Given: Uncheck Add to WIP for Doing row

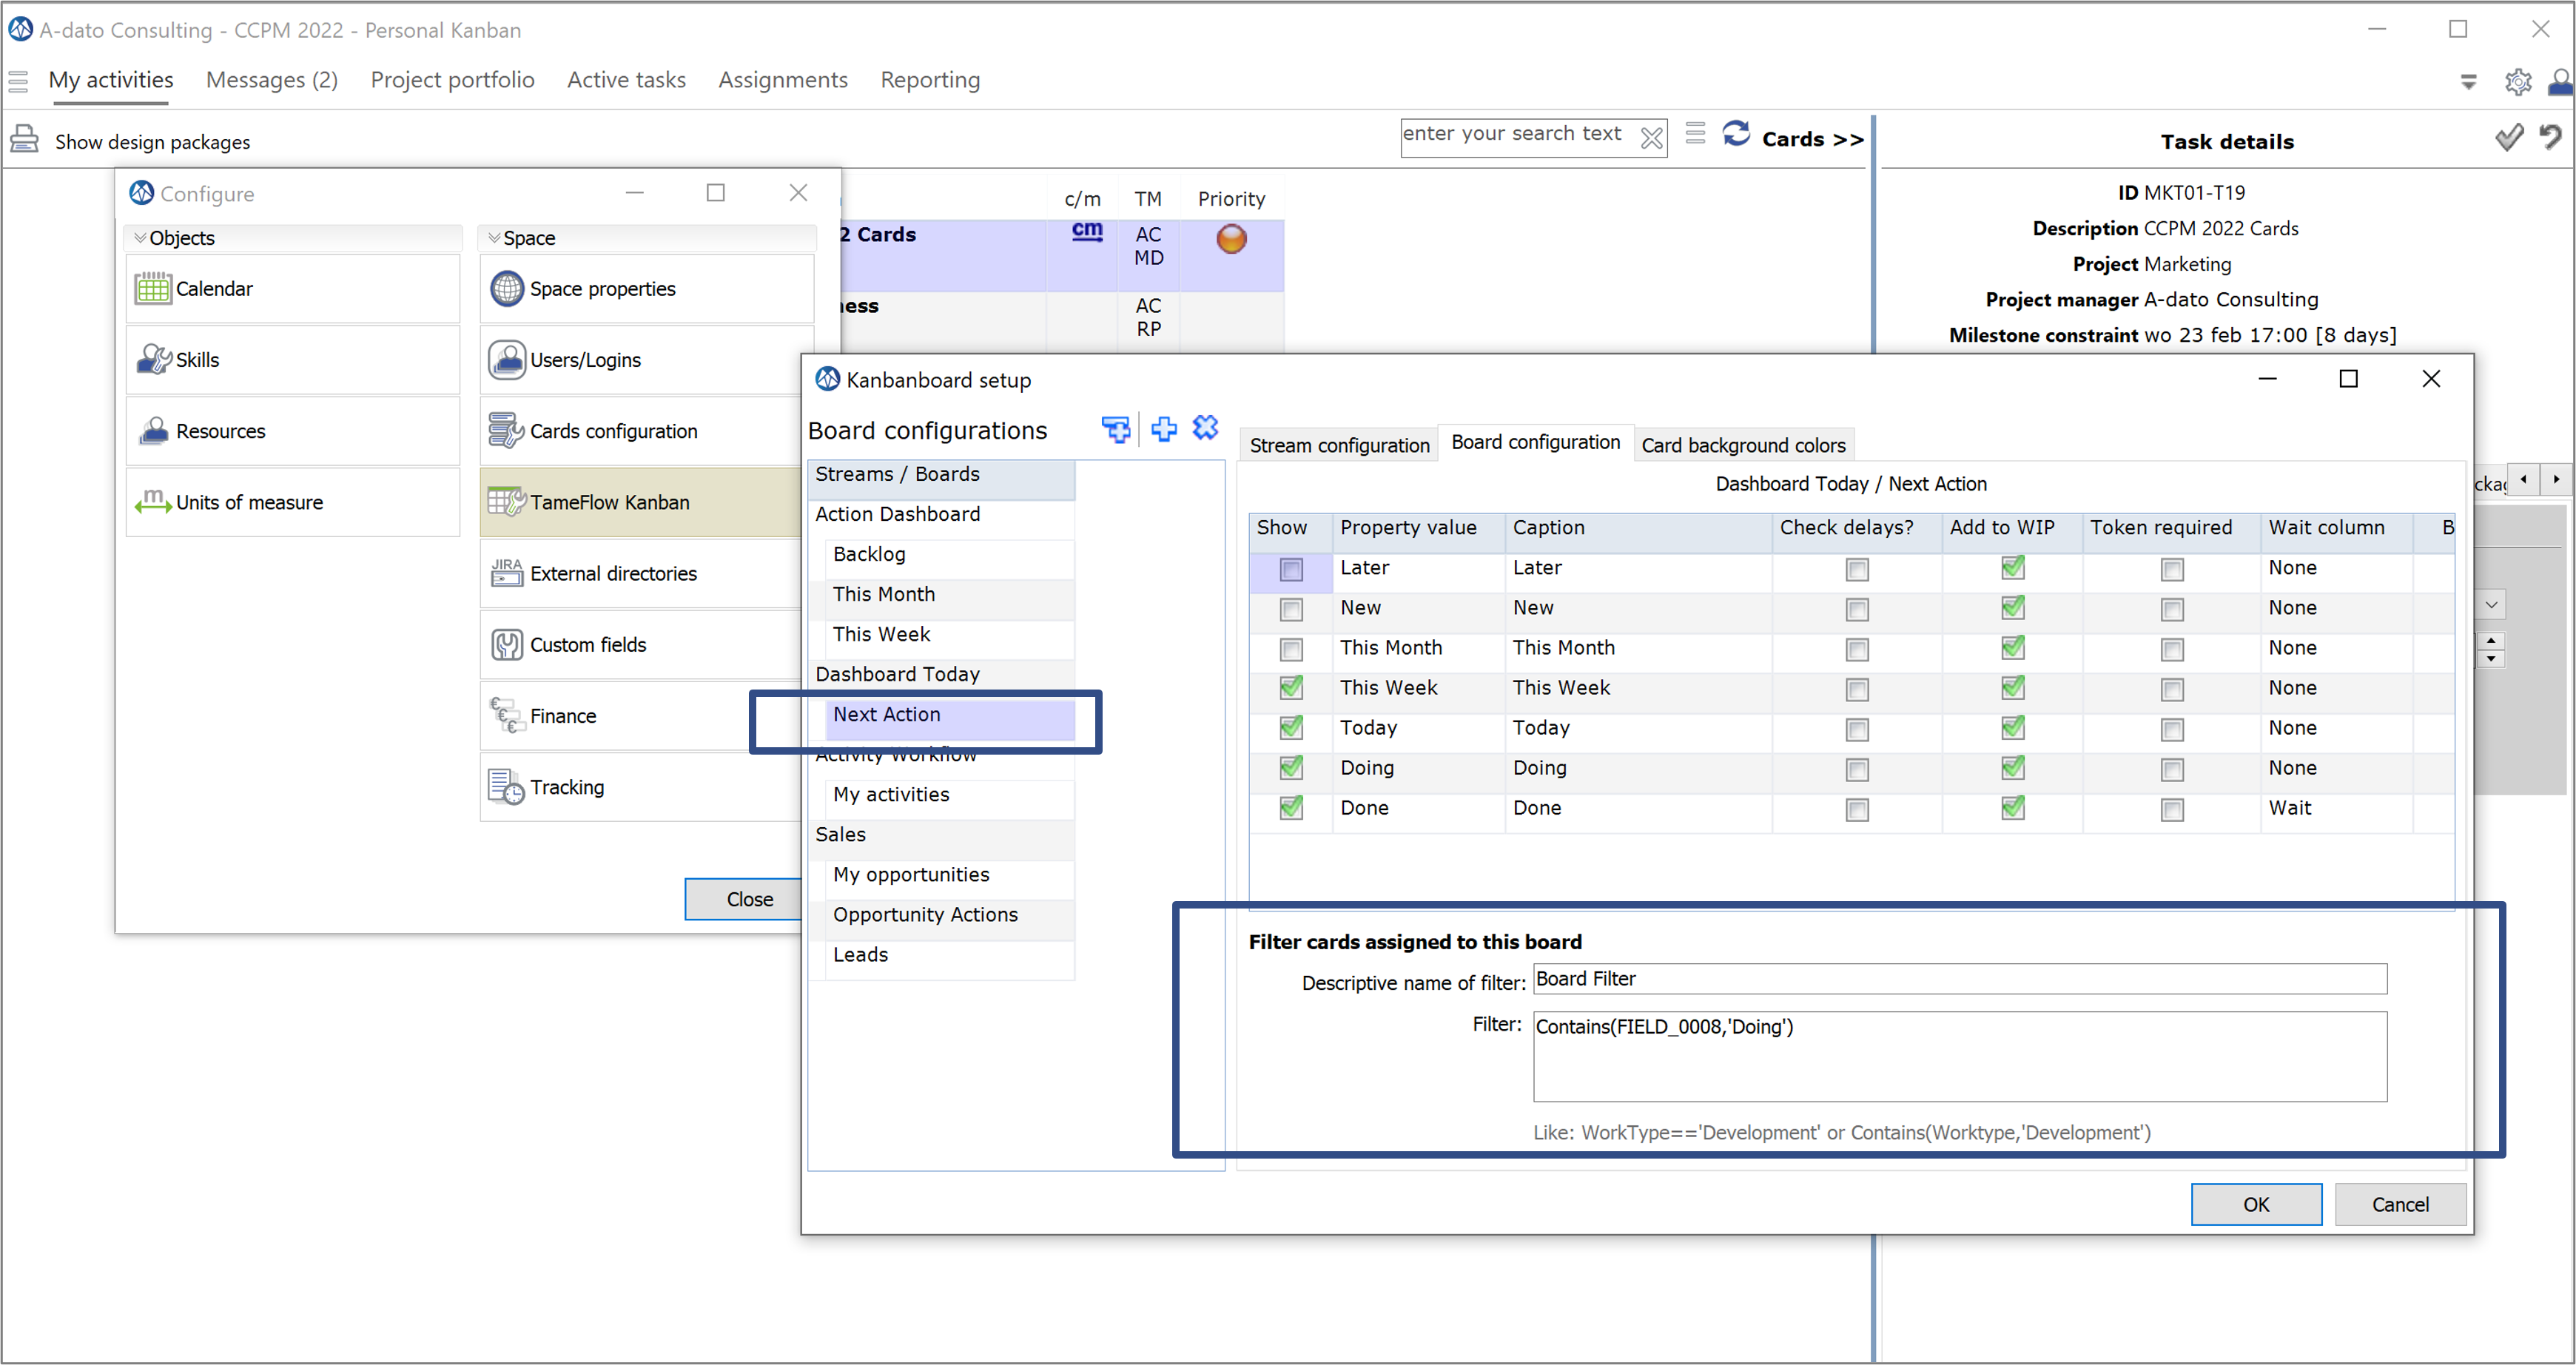Looking at the screenshot, I should (2012, 768).
